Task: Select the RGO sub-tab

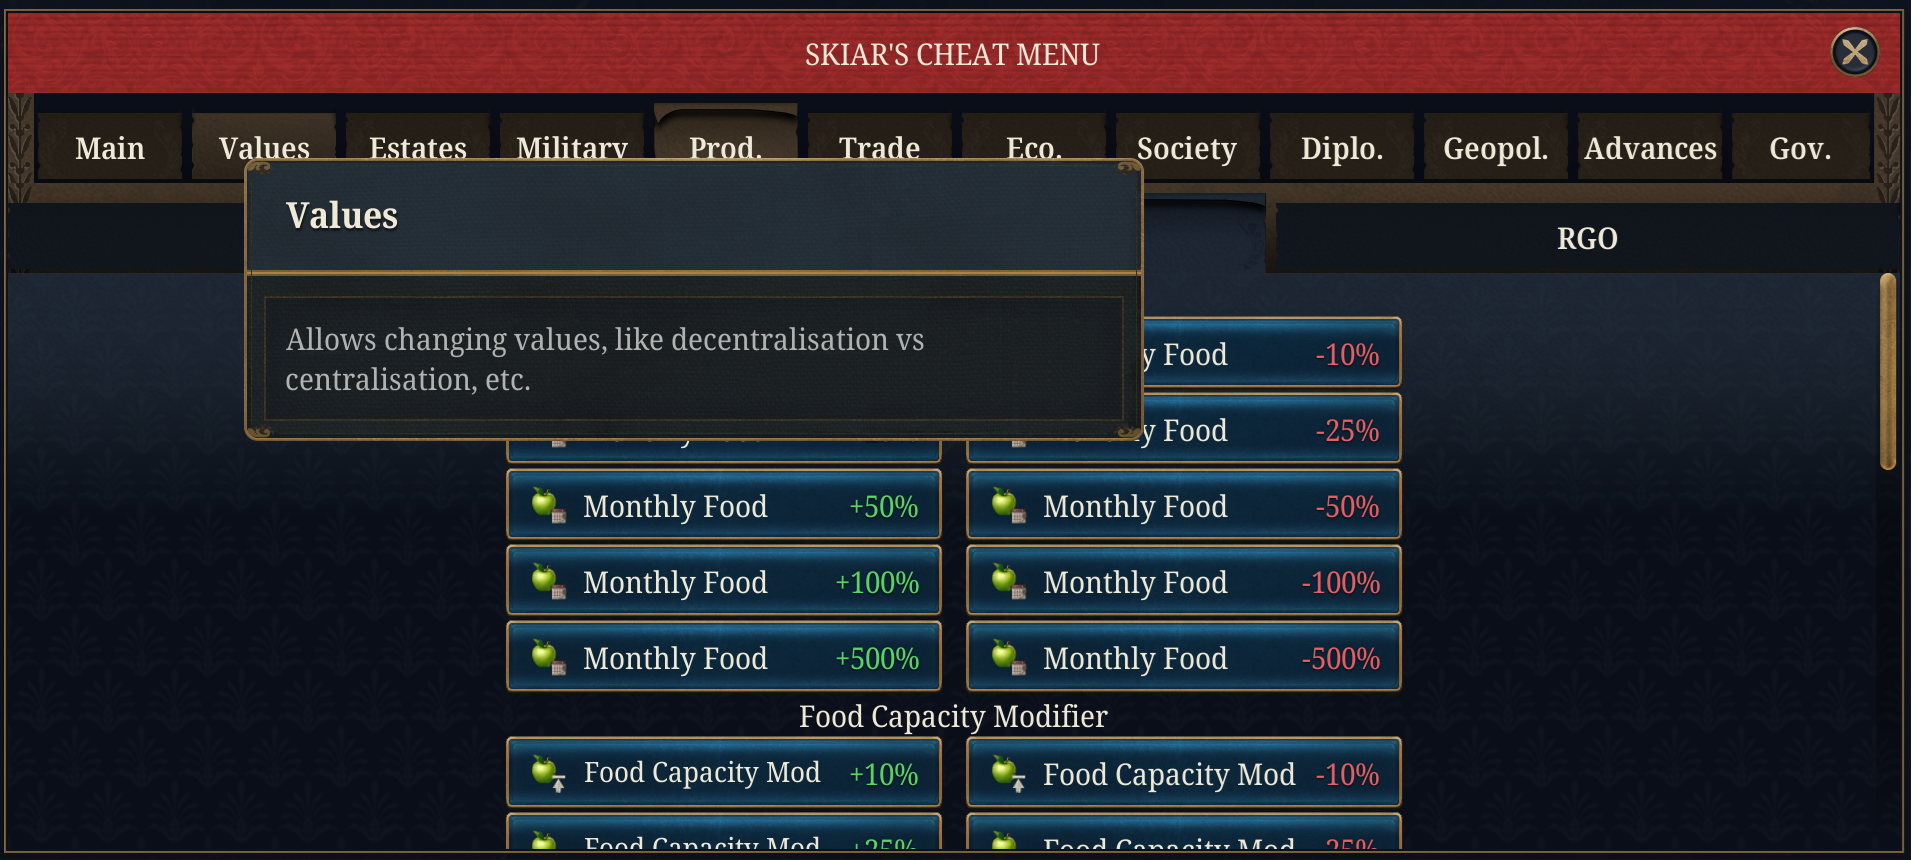Action: coord(1586,239)
